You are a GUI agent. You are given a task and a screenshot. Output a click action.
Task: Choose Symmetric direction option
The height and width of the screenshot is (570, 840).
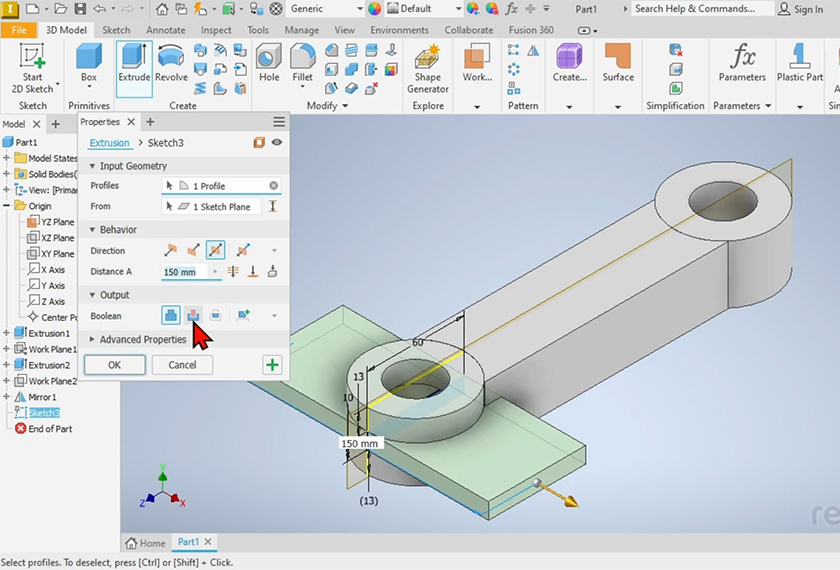click(215, 251)
